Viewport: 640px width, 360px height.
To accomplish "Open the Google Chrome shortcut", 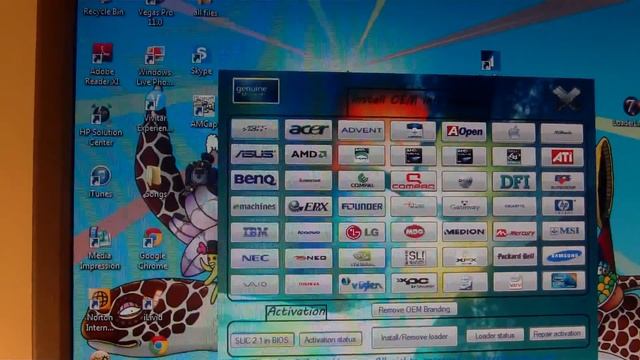I will (153, 249).
